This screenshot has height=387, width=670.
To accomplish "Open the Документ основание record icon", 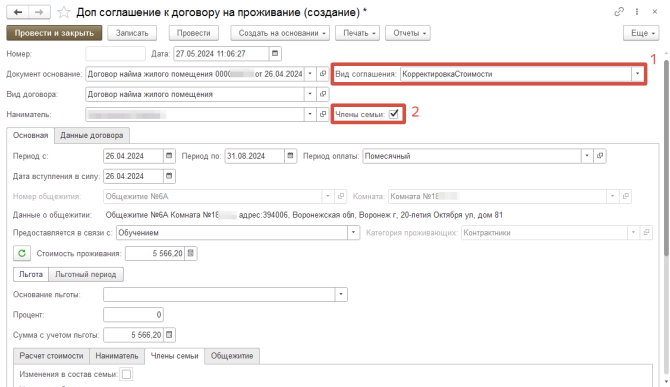I will 323,73.
